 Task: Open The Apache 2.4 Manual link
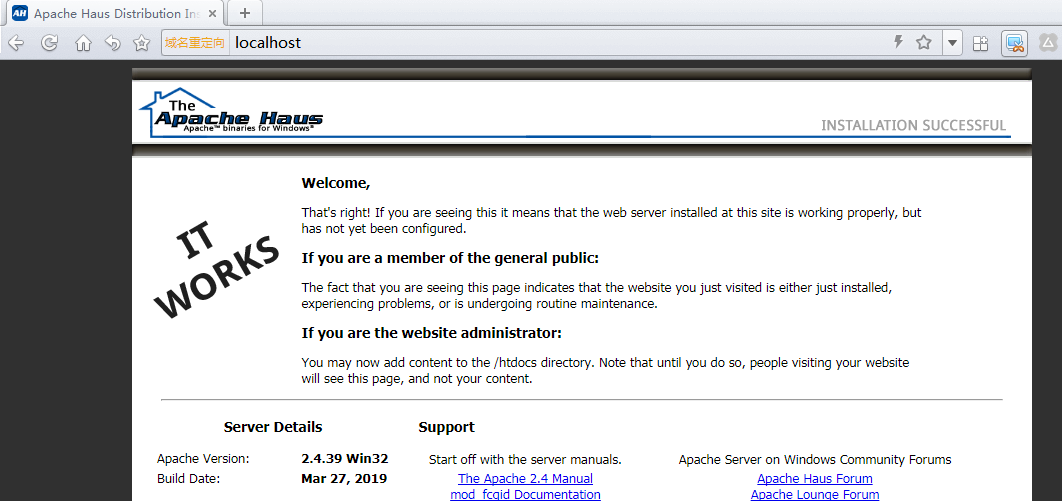click(x=526, y=478)
